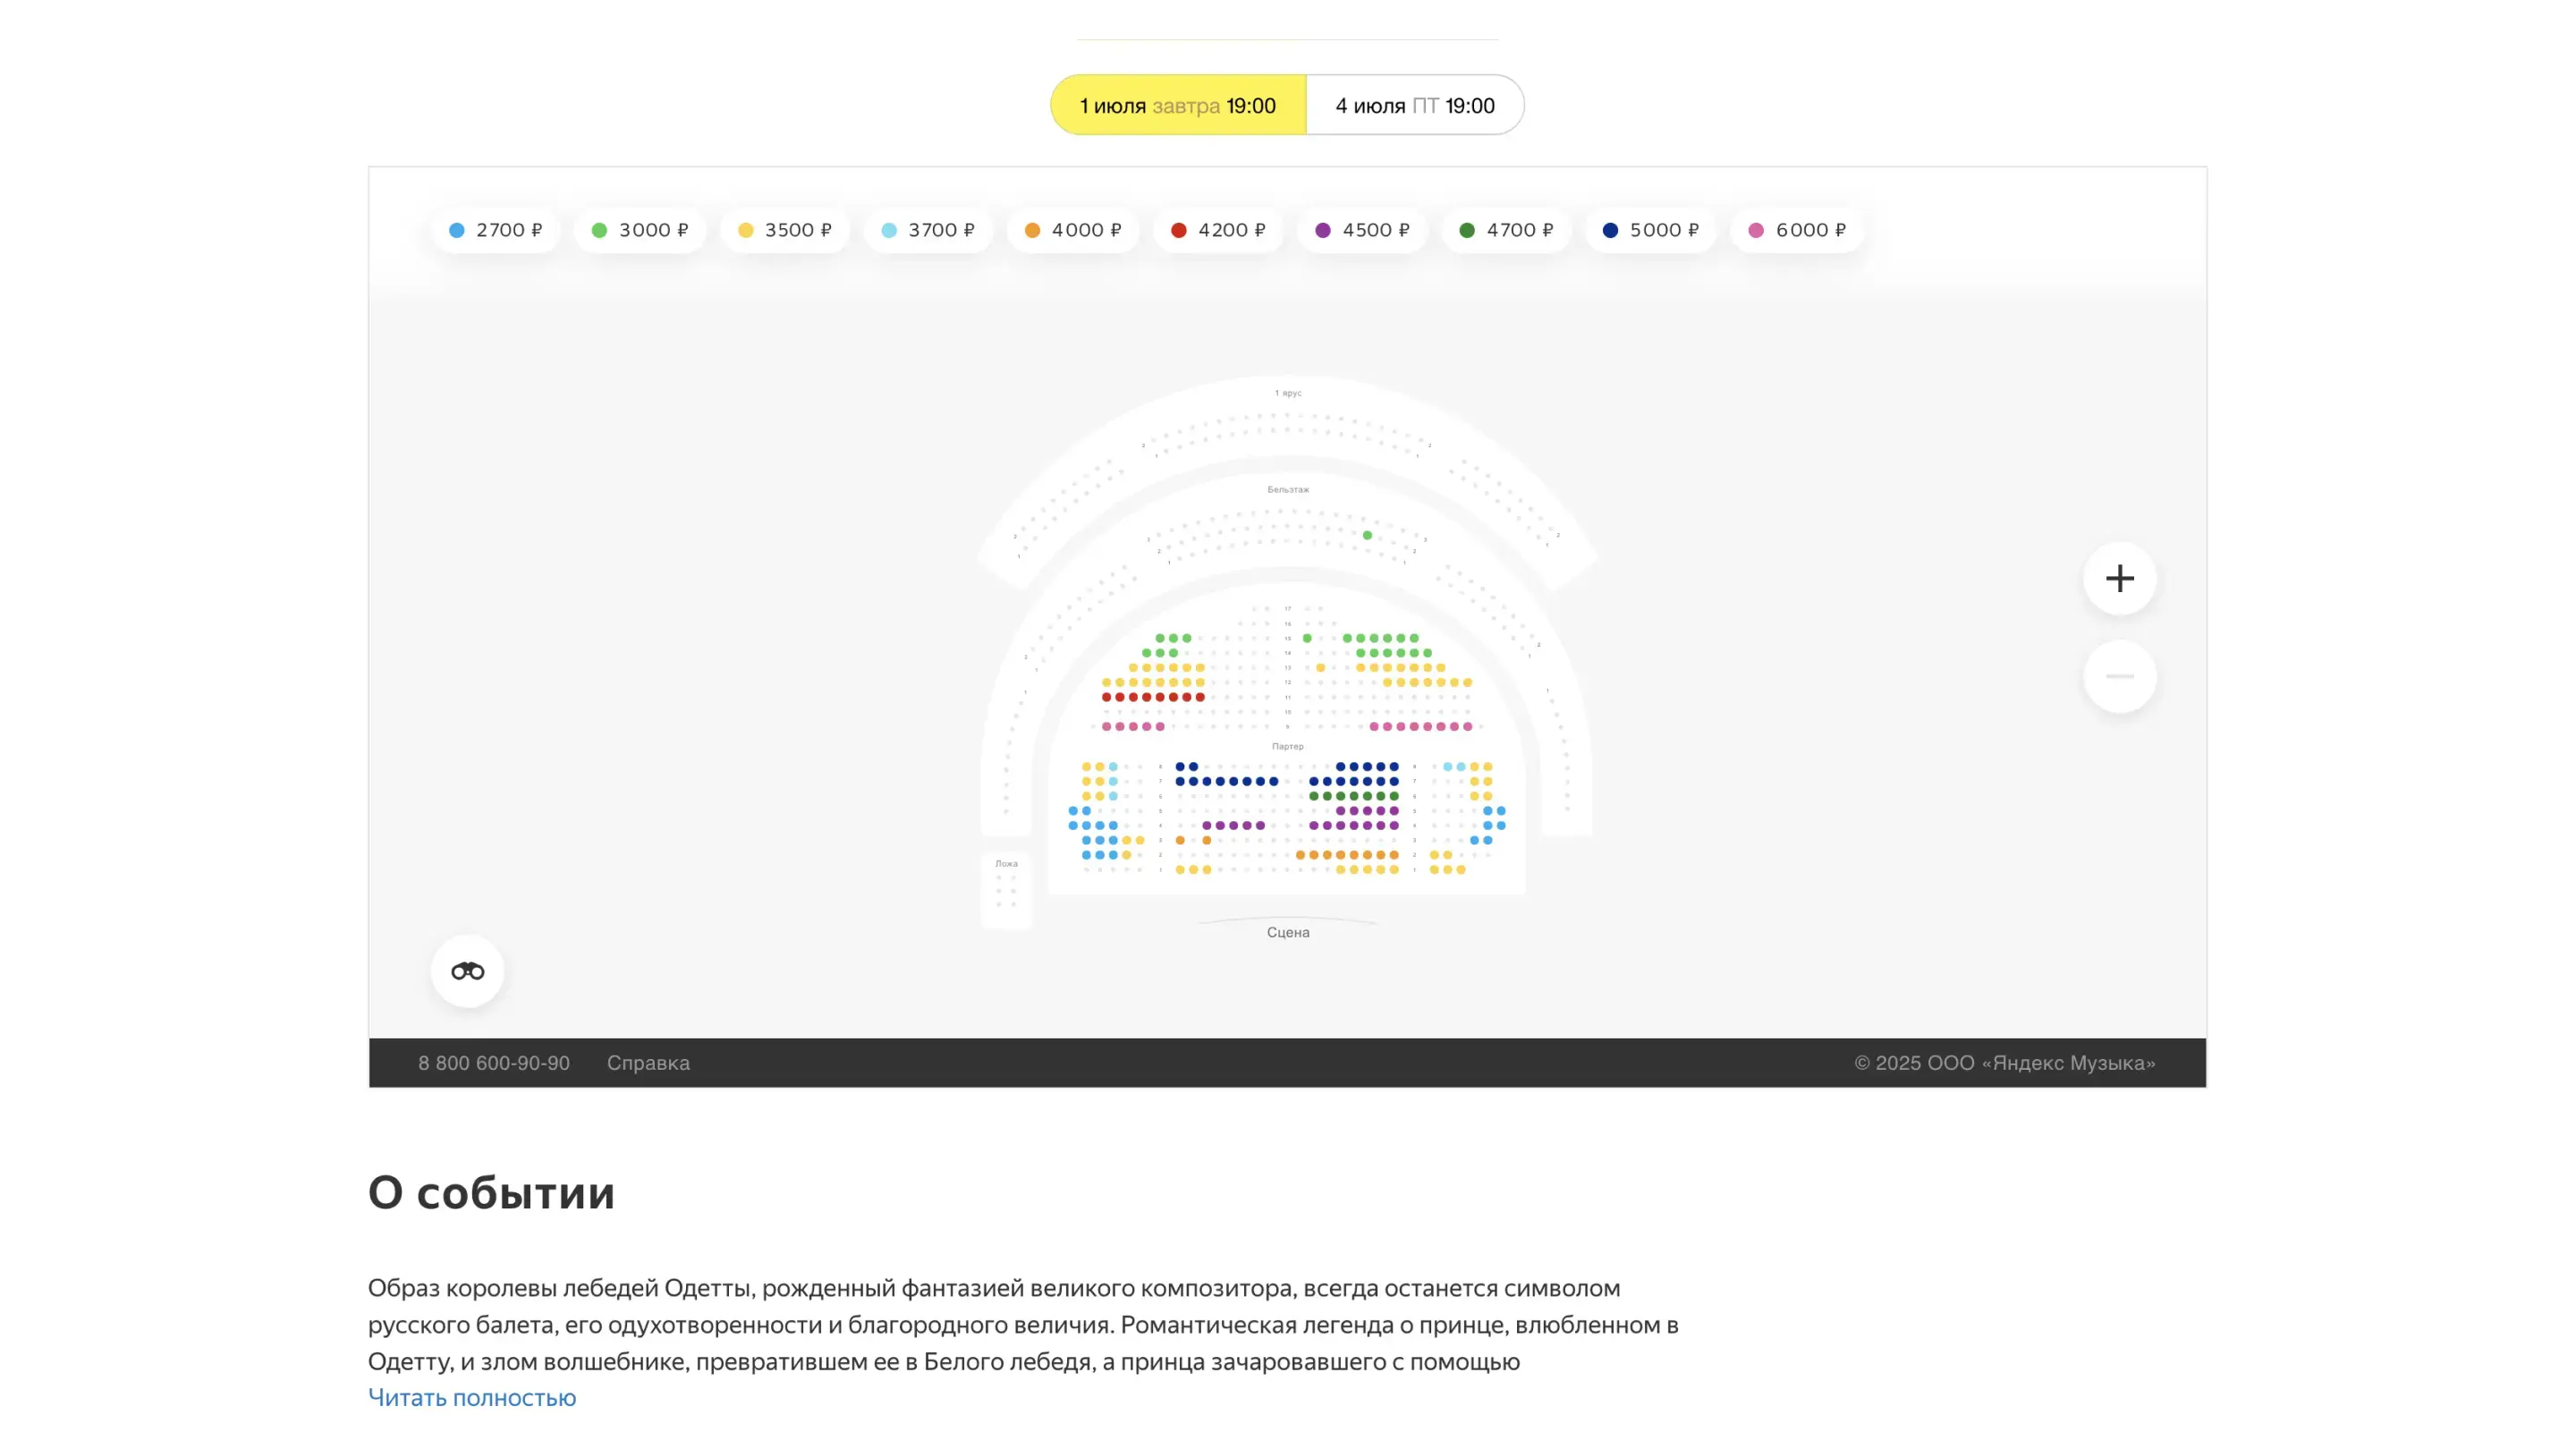Image resolution: width=2576 pixels, height=1449 pixels.
Task: Choose the 4000 ₽ price category
Action: 1072,230
